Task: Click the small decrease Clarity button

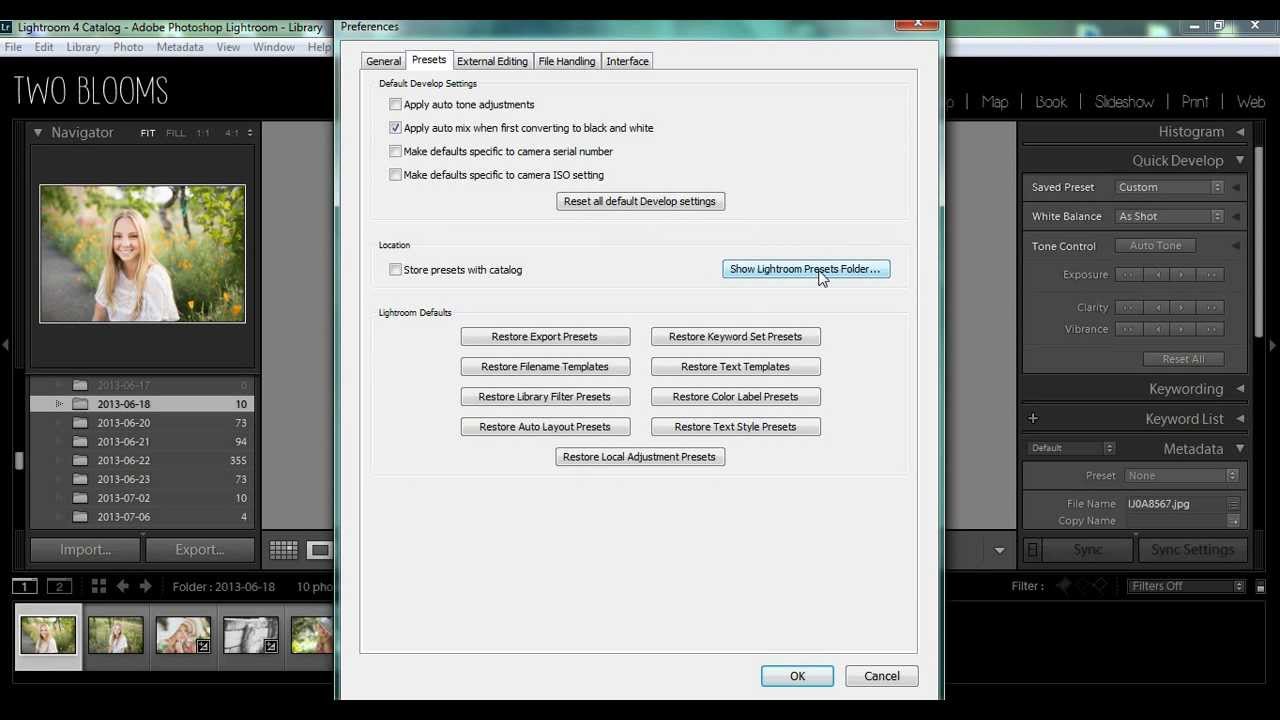Action: (1156, 308)
